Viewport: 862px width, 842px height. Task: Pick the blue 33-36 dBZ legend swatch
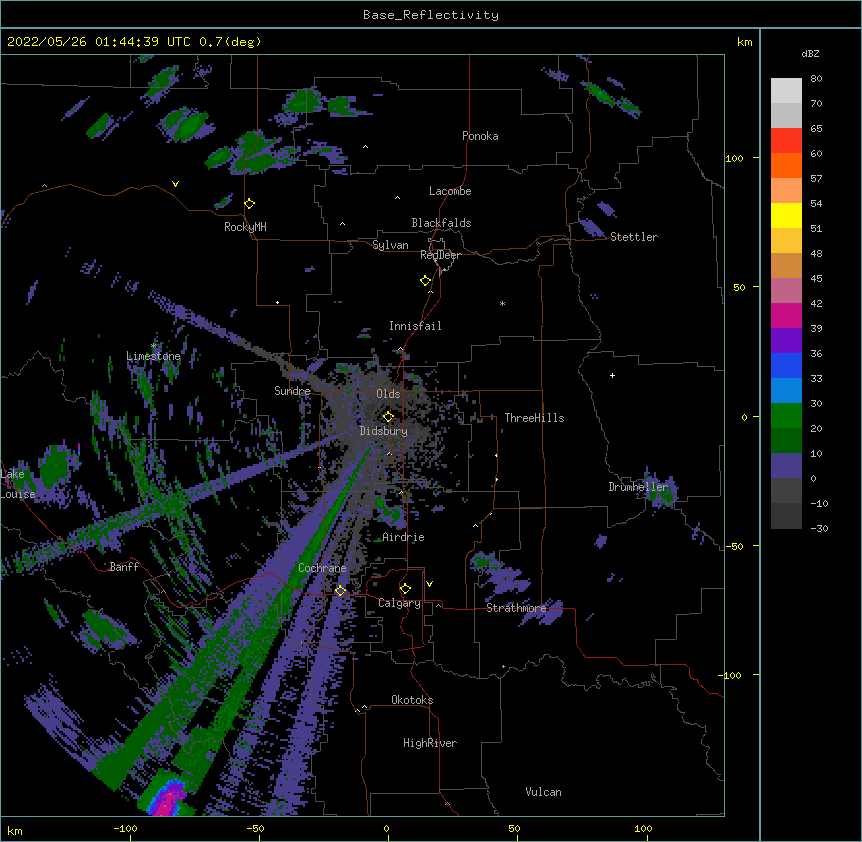(786, 365)
